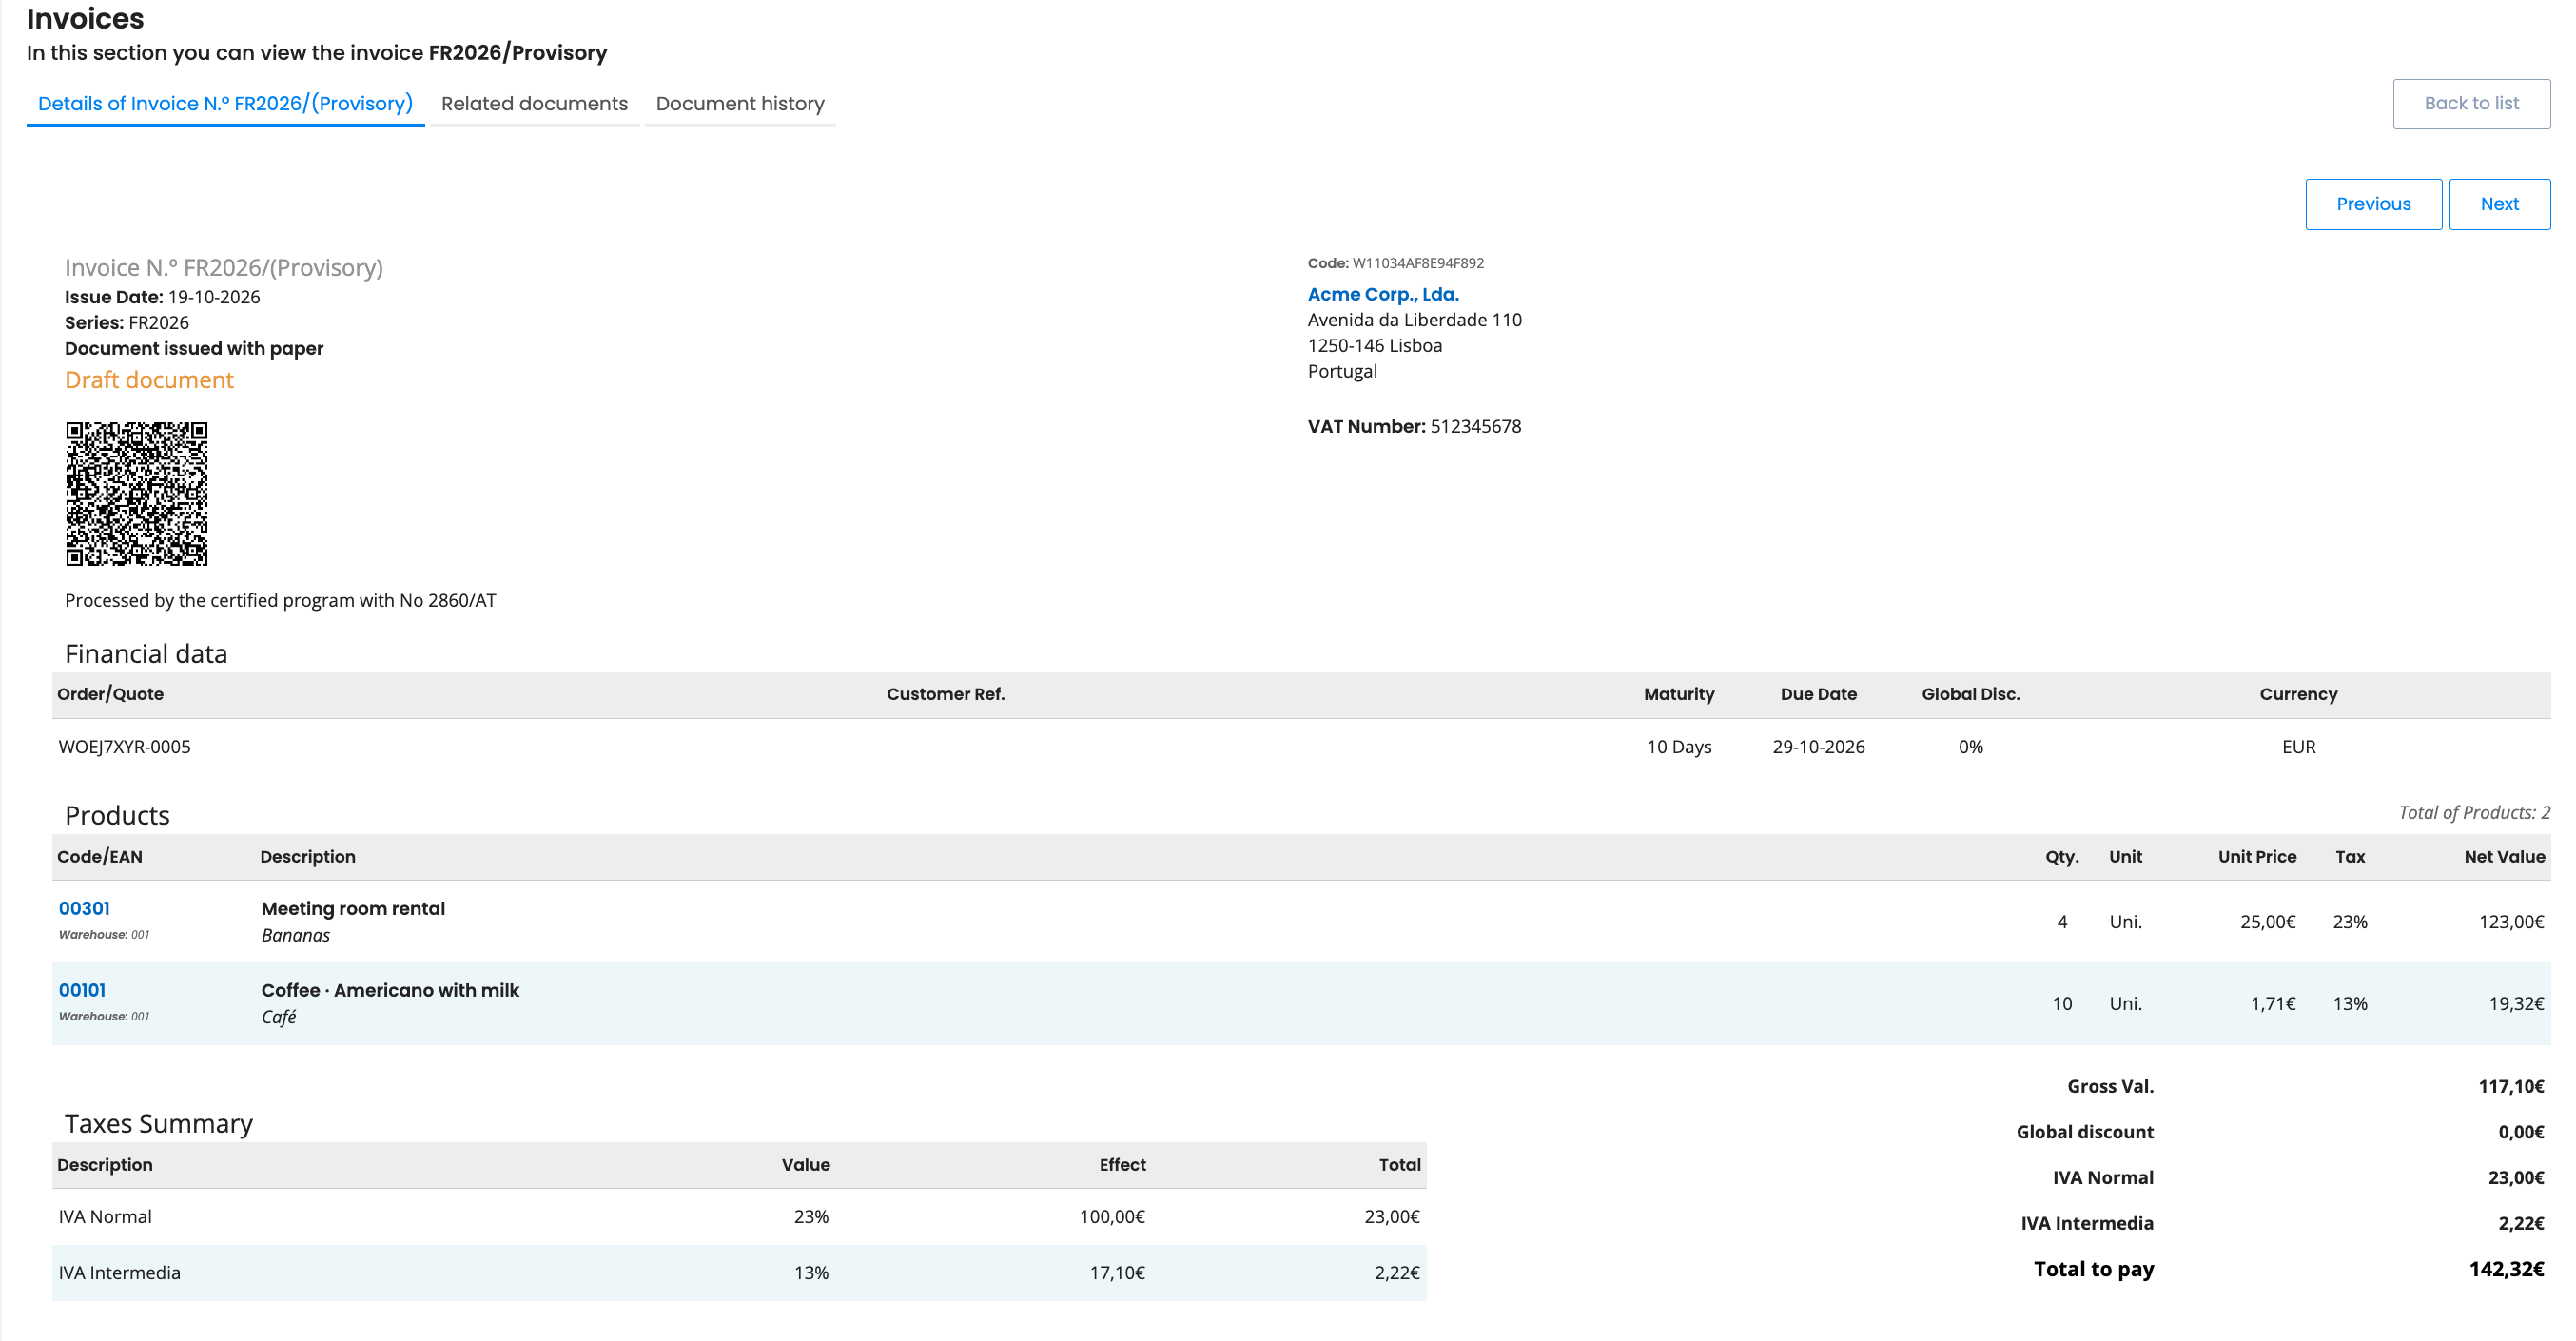This screenshot has width=2576, height=1341.
Task: Select the IVA Normal row in Taxes Summary
Action: pyautogui.click(x=739, y=1217)
